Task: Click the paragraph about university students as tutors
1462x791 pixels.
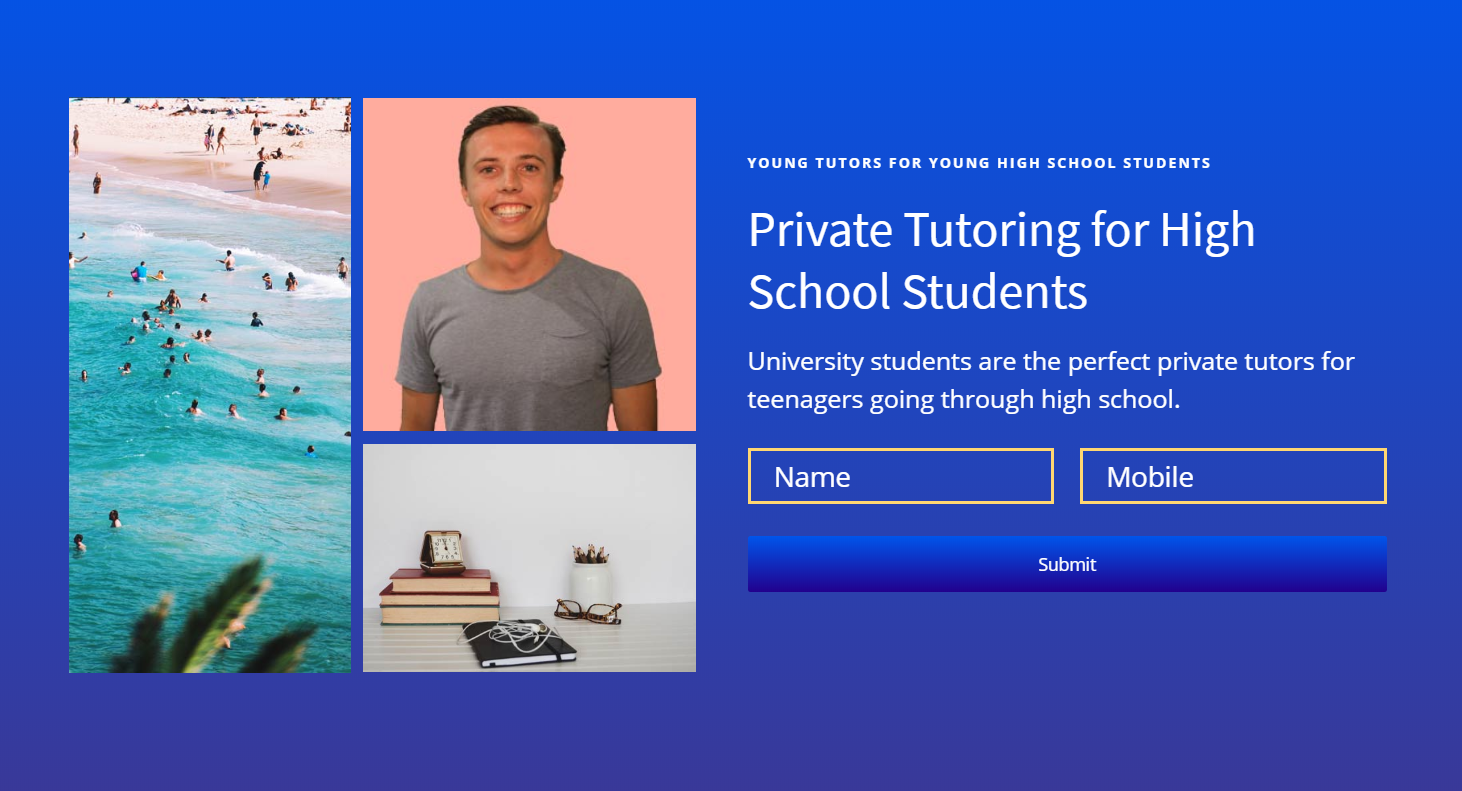Action: click(x=1049, y=380)
